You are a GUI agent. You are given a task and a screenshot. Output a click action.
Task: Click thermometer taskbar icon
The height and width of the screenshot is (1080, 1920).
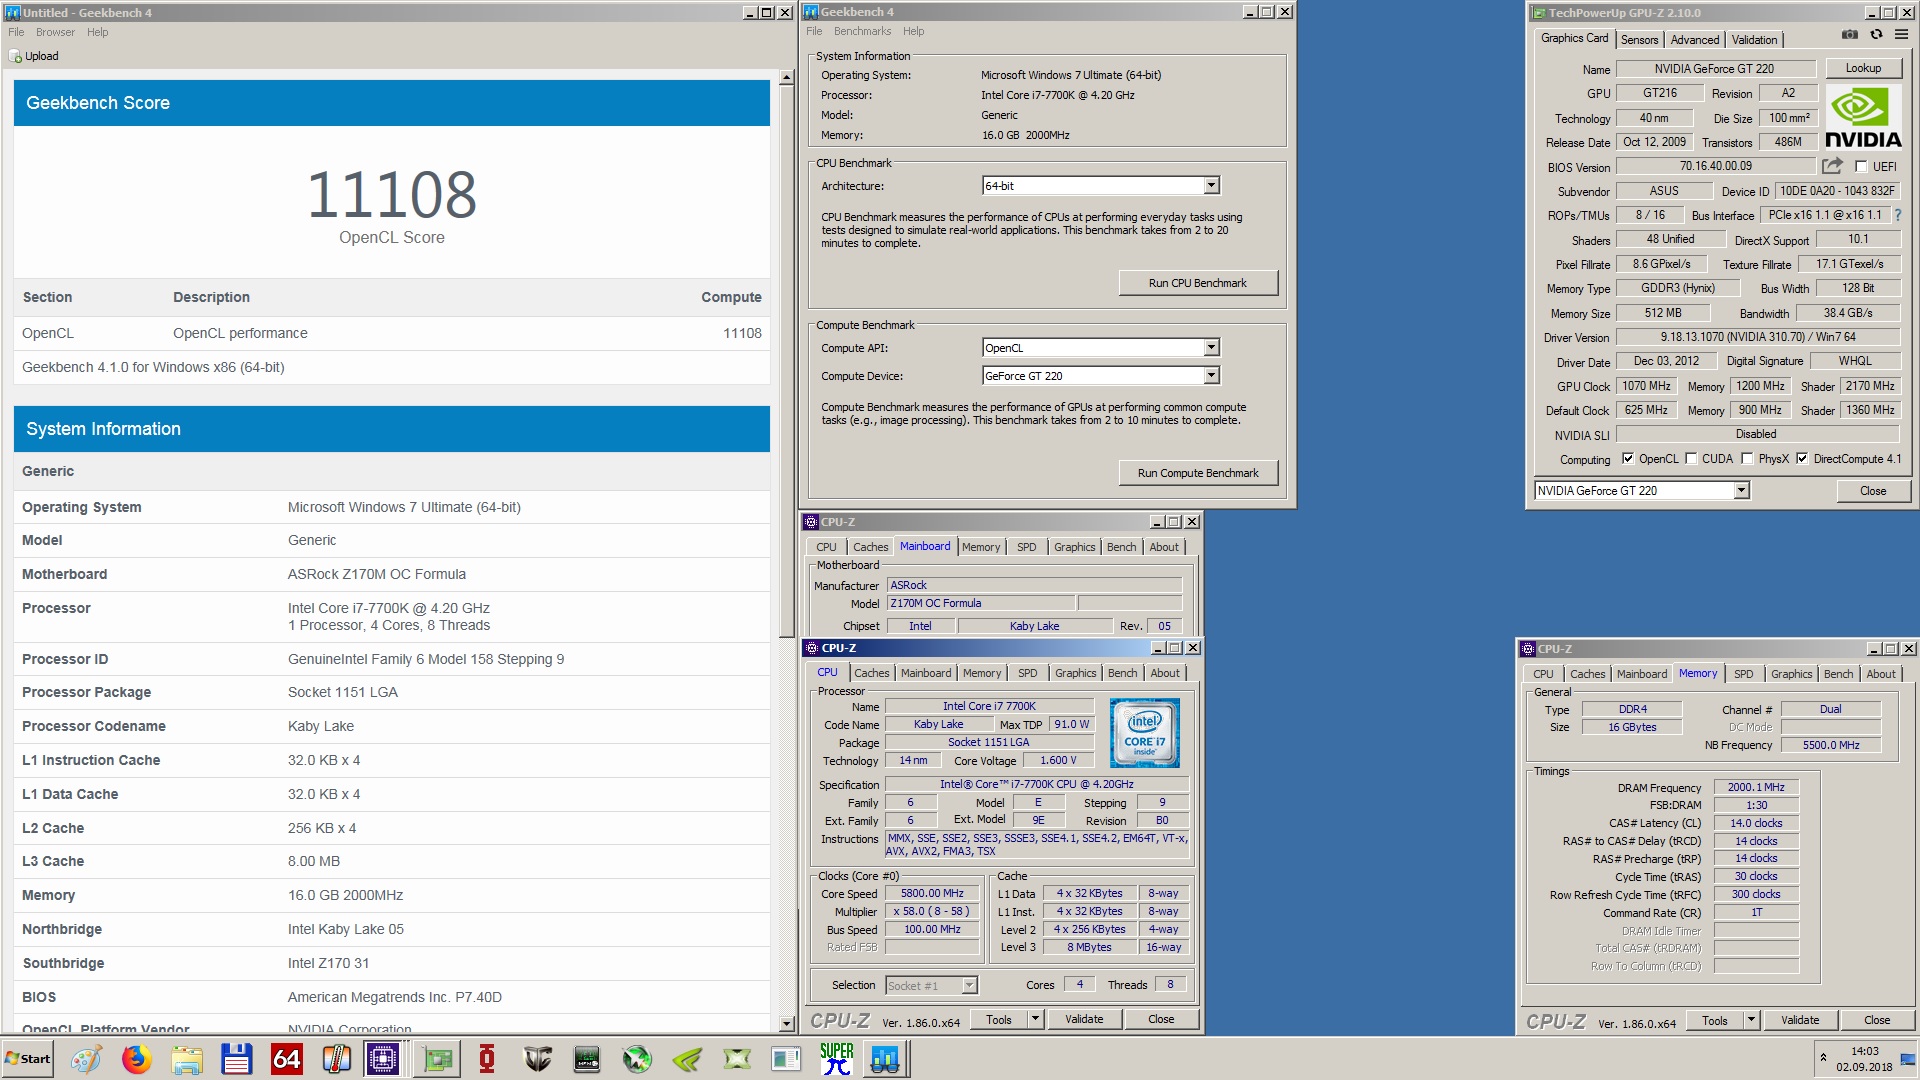click(x=336, y=1059)
